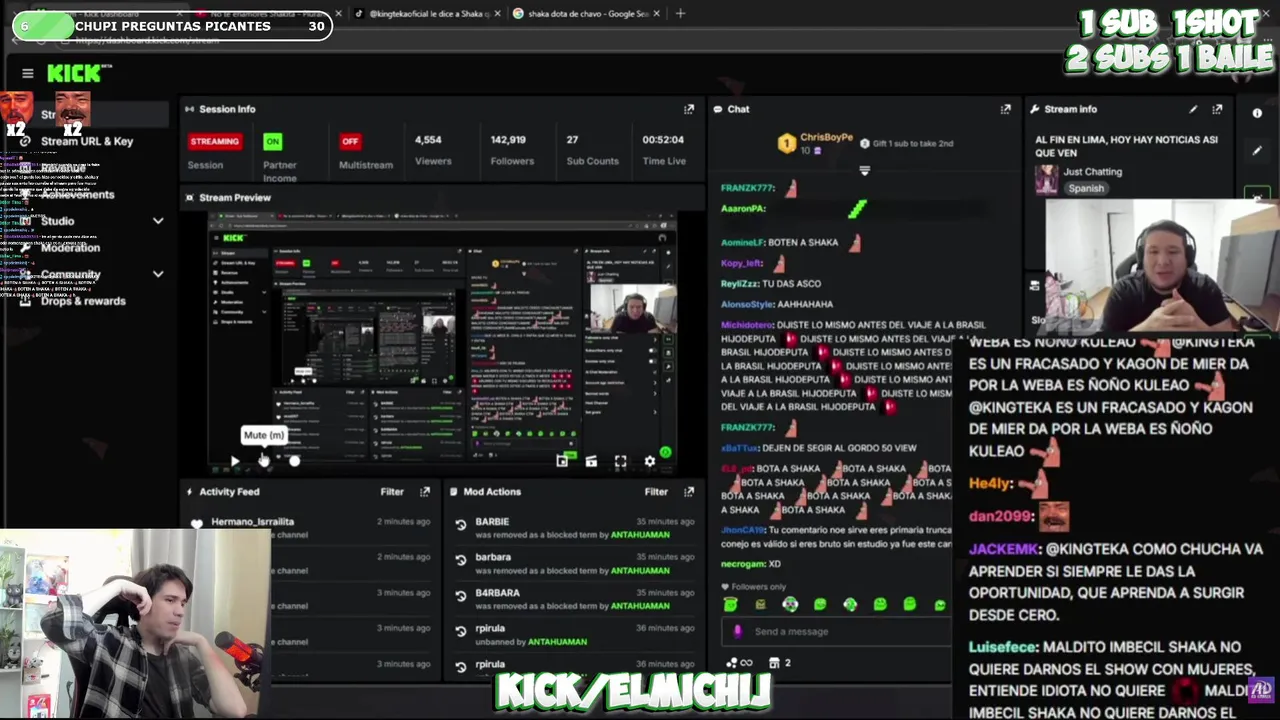Expand the chat leaderboard arrow
Image resolution: width=1280 pixels, height=720 pixels.
tap(865, 171)
